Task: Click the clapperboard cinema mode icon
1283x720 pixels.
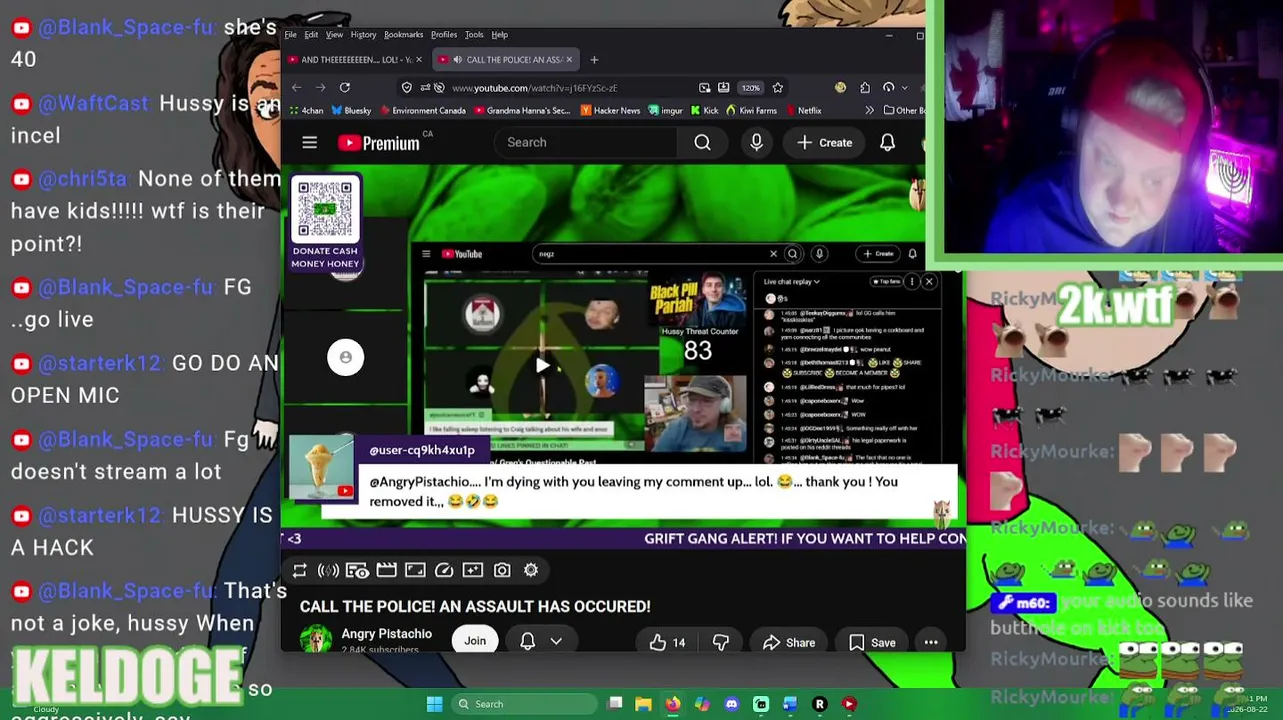Action: click(x=386, y=570)
